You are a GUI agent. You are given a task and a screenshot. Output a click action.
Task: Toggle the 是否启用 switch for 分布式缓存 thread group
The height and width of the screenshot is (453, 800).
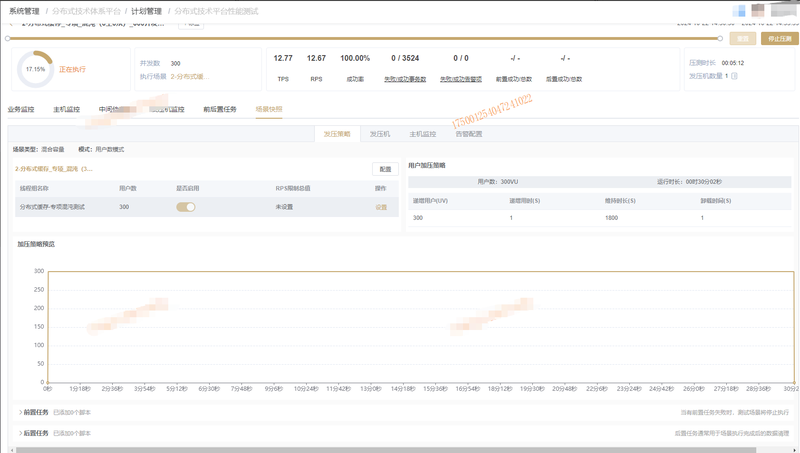click(x=186, y=207)
